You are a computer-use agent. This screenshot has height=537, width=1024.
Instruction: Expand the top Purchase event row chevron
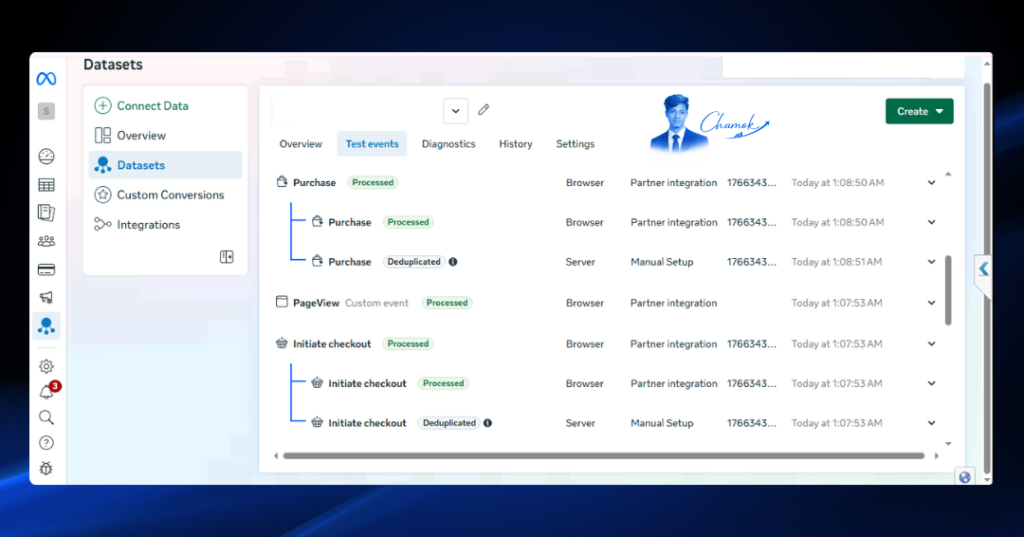(x=931, y=183)
